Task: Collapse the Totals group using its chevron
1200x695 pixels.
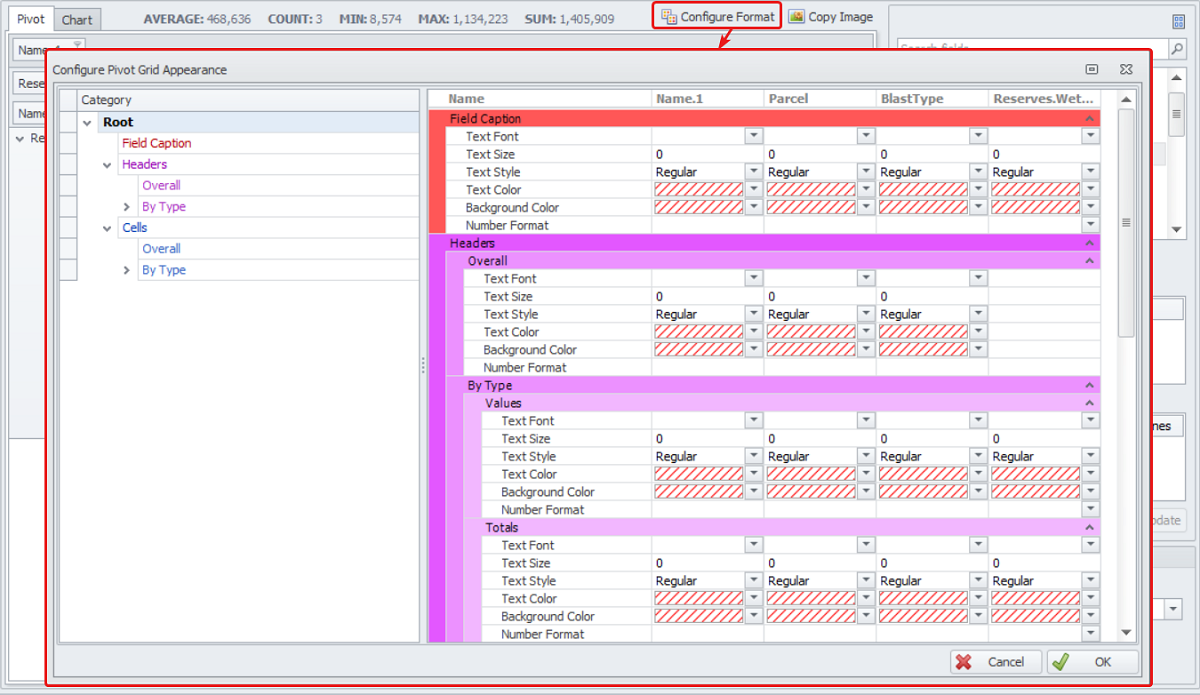Action: point(1089,527)
